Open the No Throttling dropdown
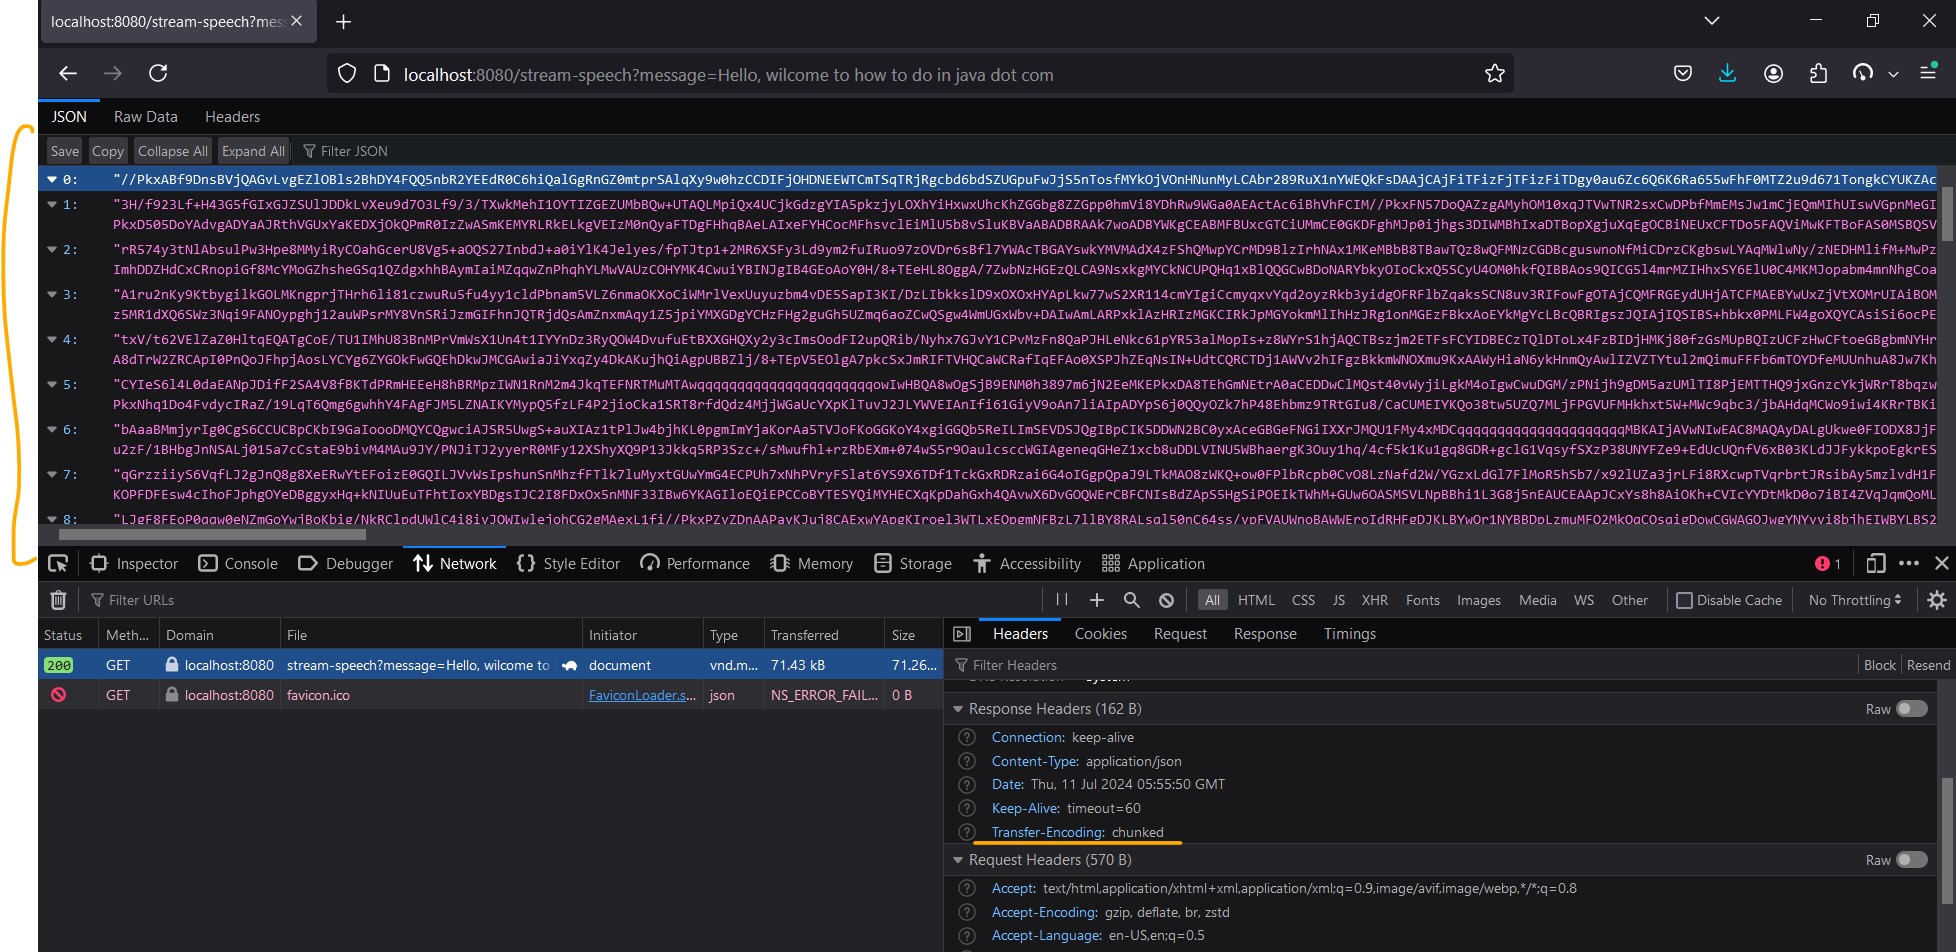The height and width of the screenshot is (952, 1956). coord(1853,599)
